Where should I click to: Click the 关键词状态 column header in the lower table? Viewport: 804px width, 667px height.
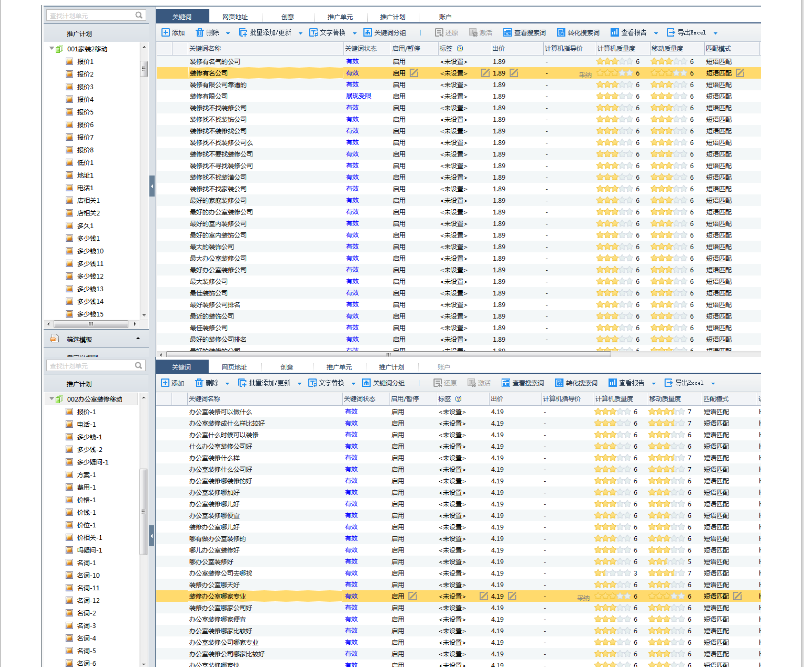[366, 399]
